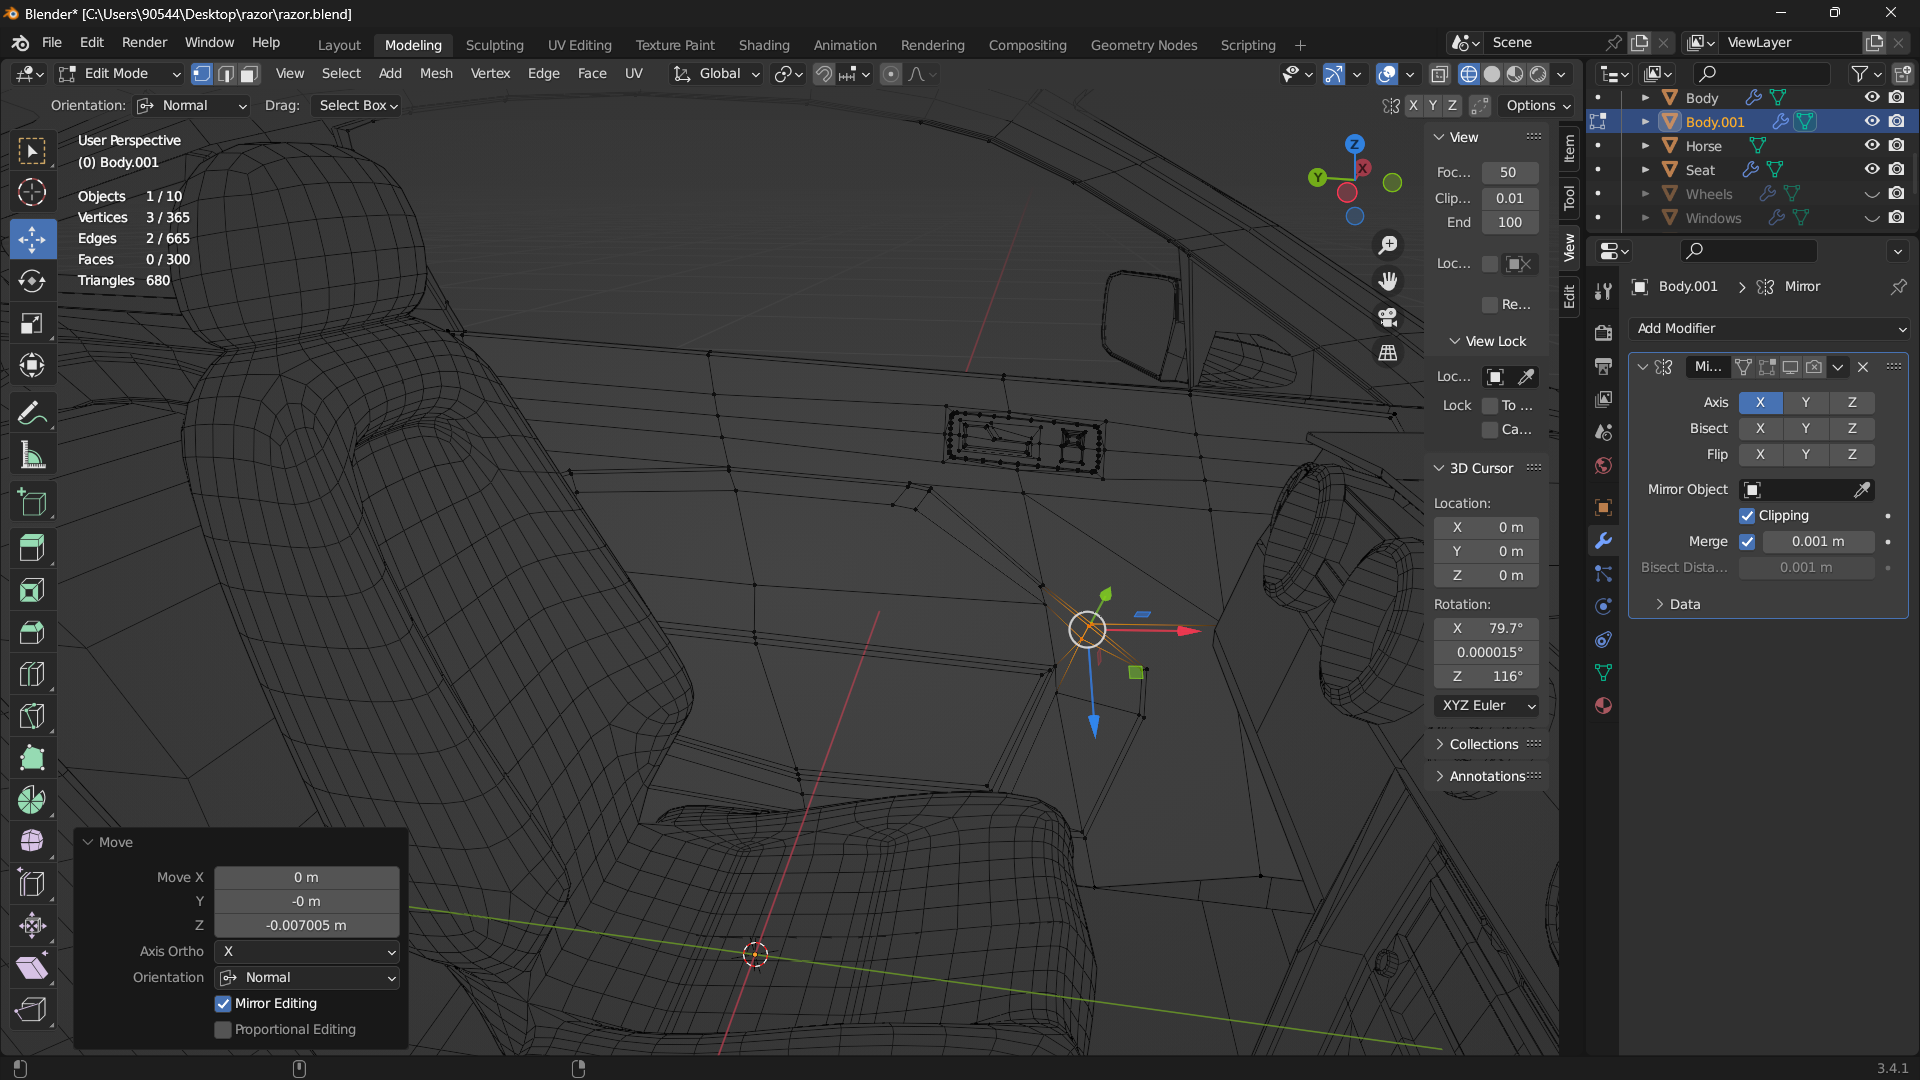
Task: Choose the Loop Cut tool
Action: [32, 674]
